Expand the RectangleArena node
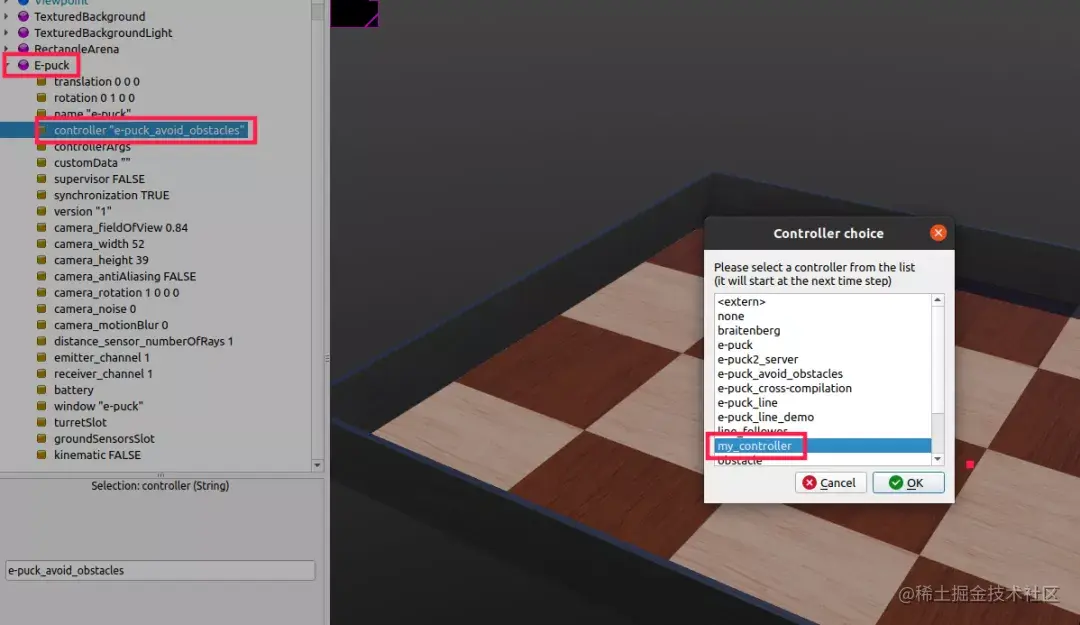1080x625 pixels. 7,49
